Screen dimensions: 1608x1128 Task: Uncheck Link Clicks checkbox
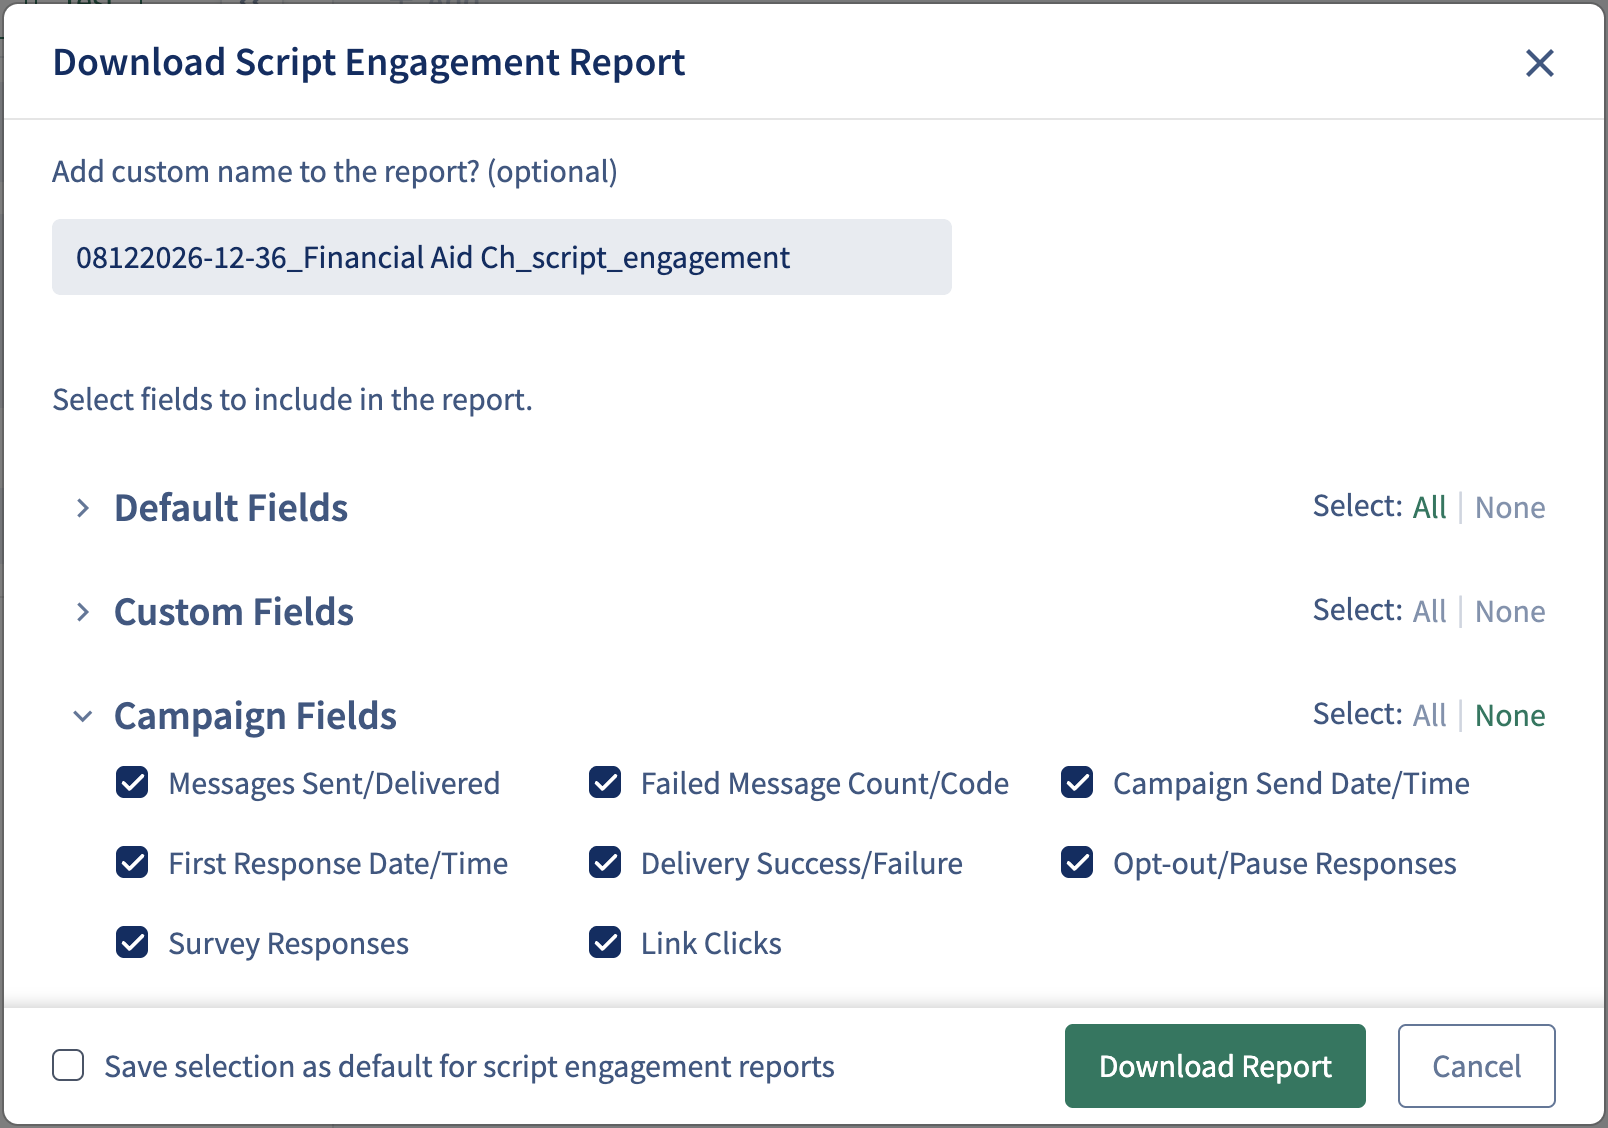(x=605, y=942)
